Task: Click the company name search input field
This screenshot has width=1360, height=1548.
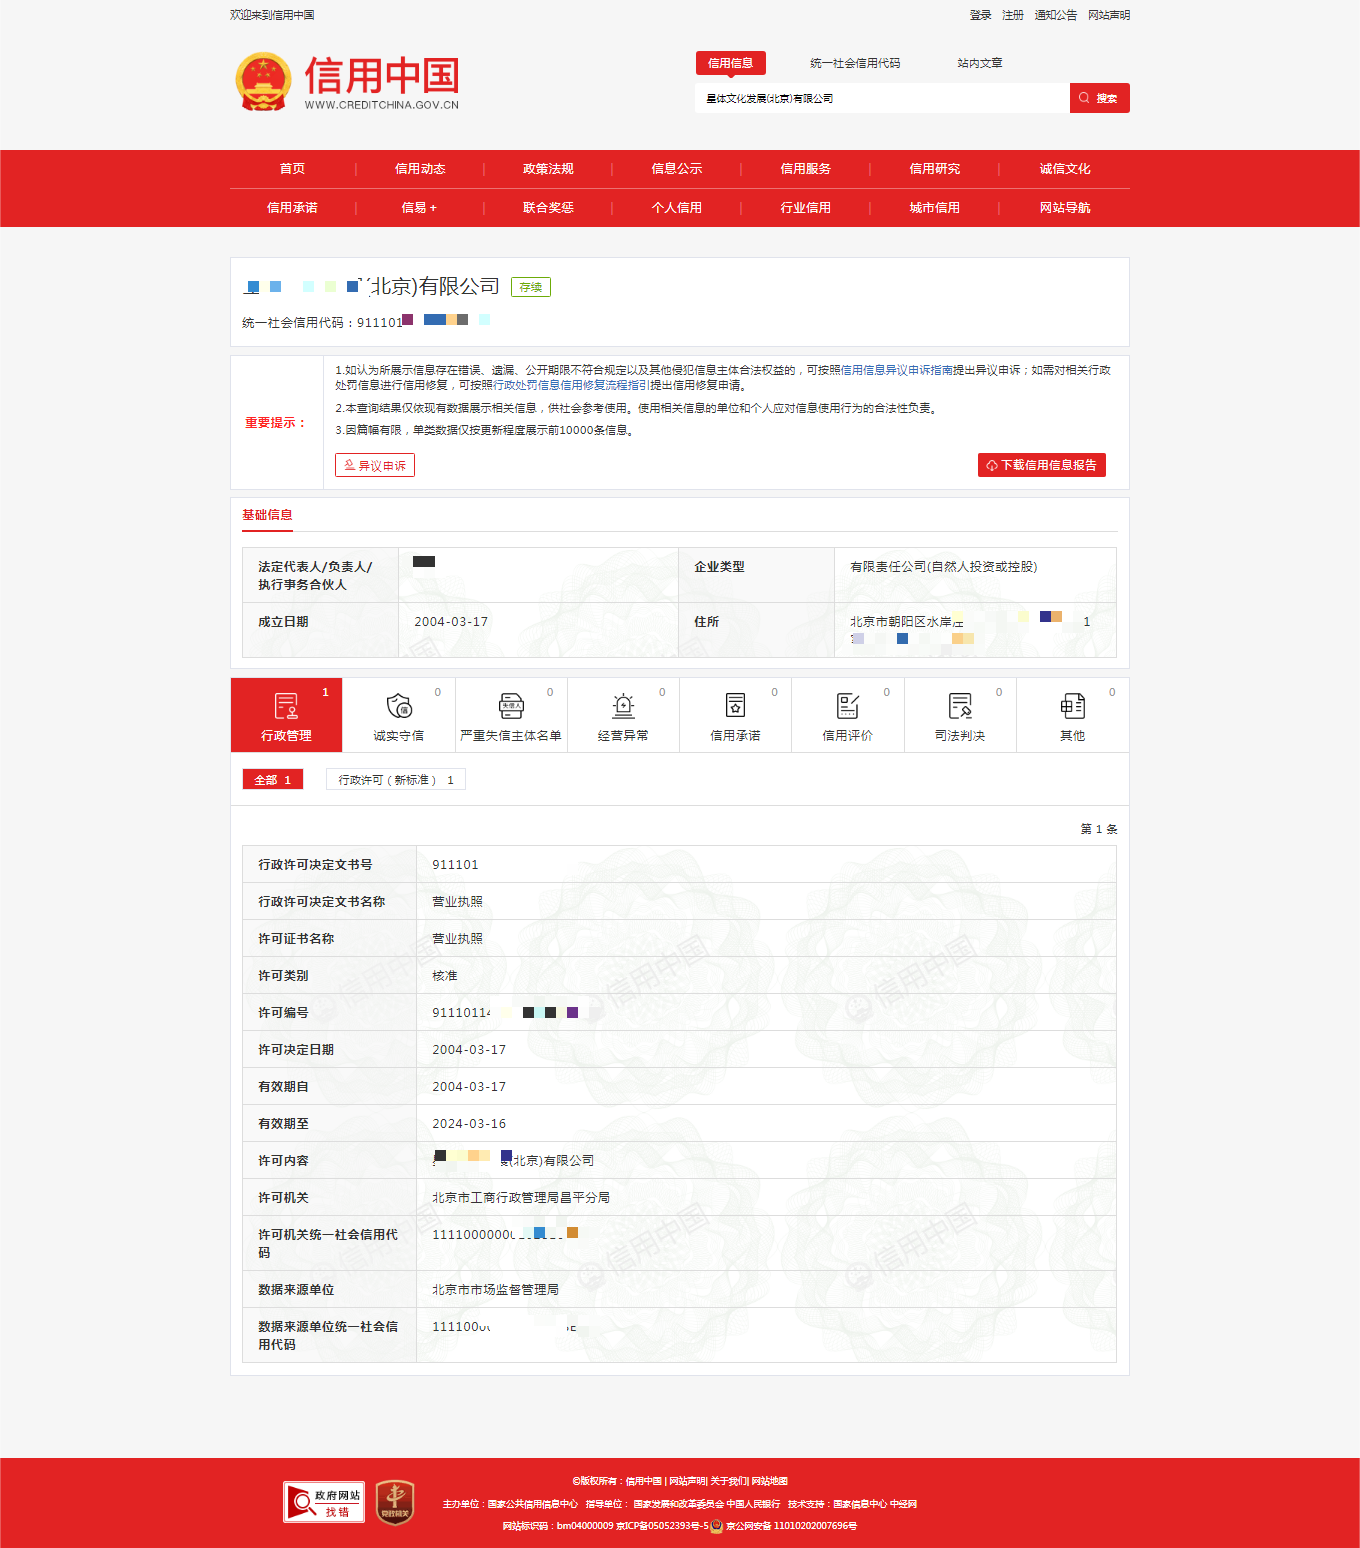Action: click(880, 98)
